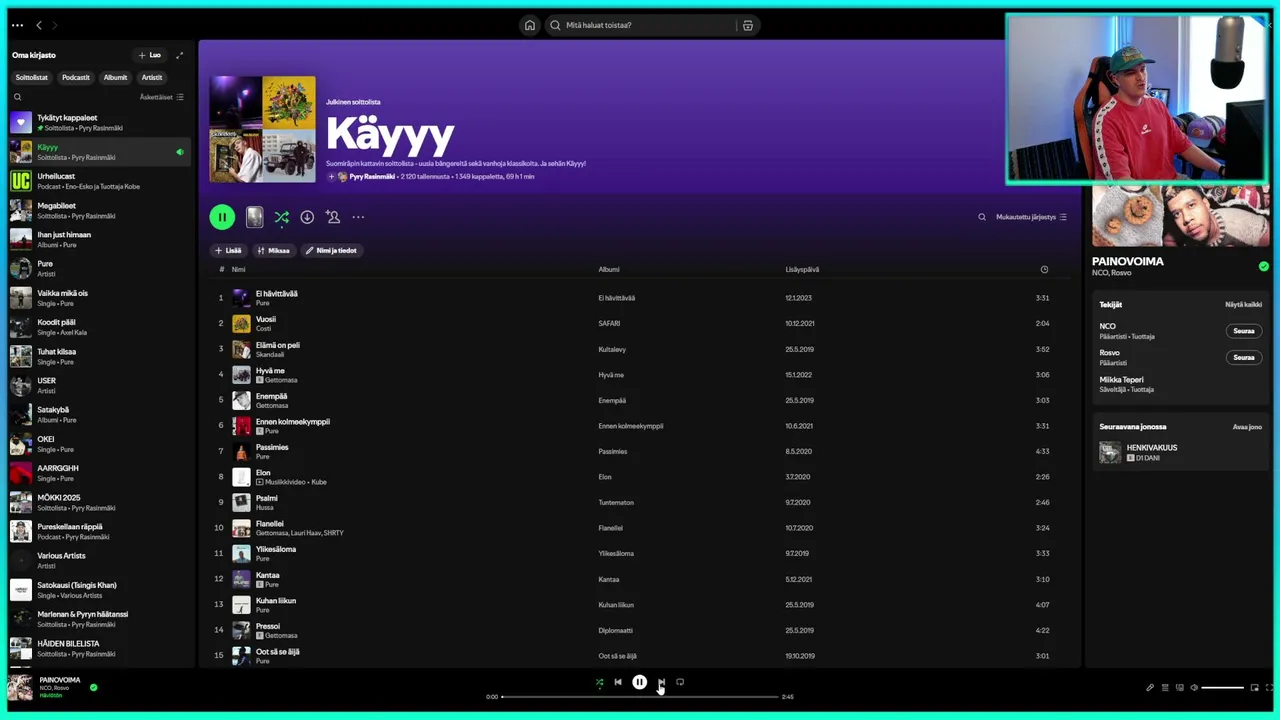This screenshot has height=720, width=1280.
Task: Select the Artistit filter chip
Action: [152, 77]
